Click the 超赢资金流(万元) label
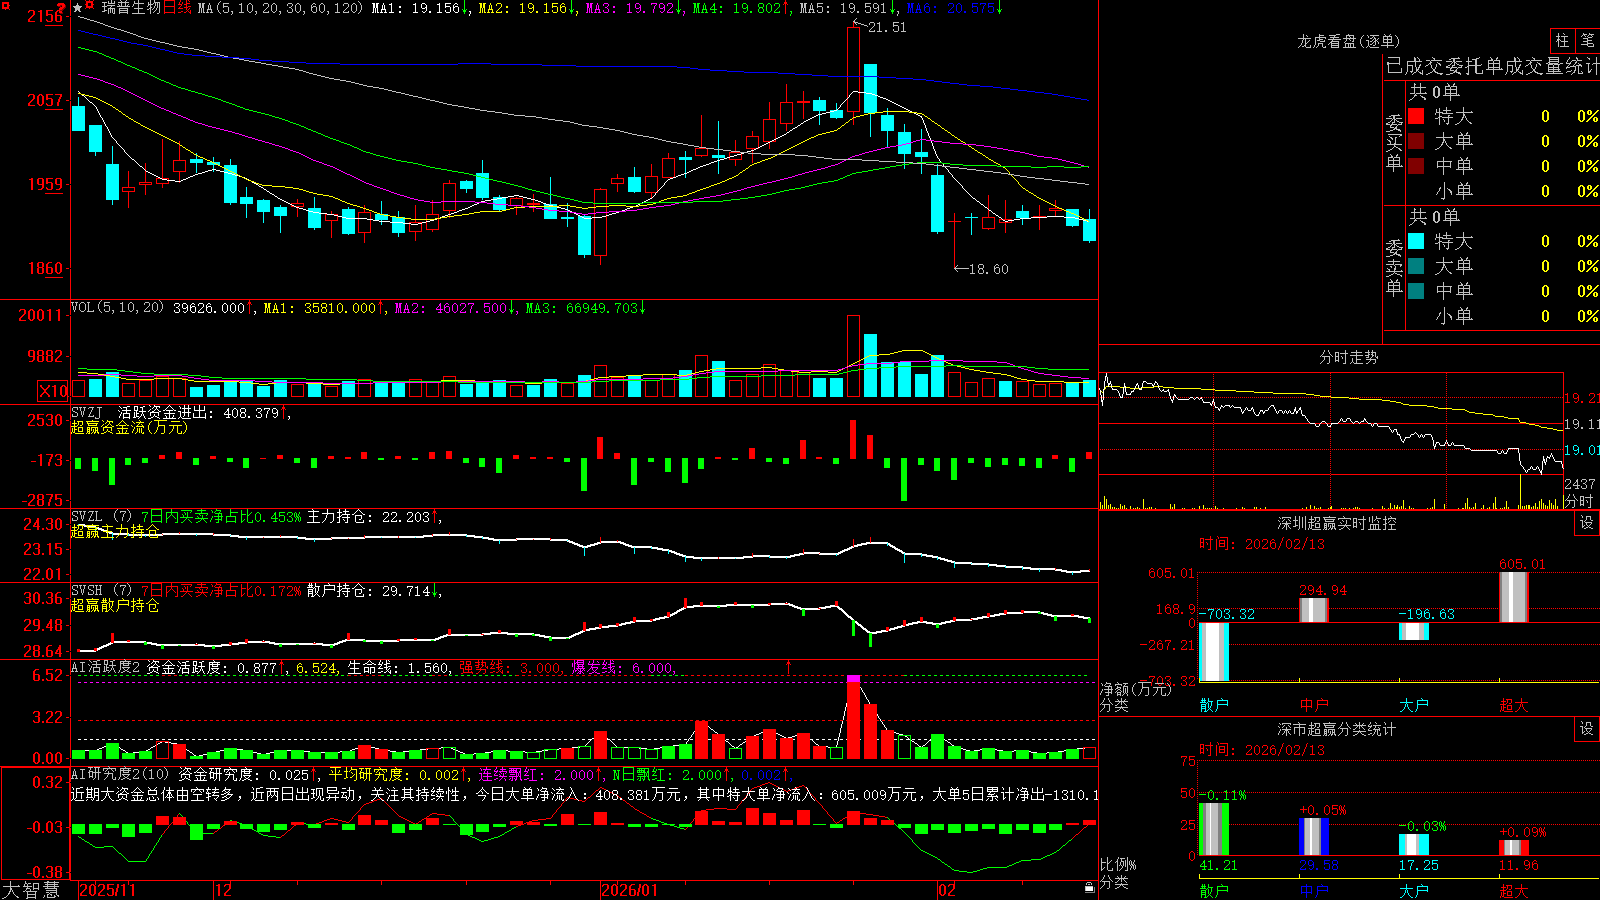Image resolution: width=1600 pixels, height=900 pixels. 129,427
